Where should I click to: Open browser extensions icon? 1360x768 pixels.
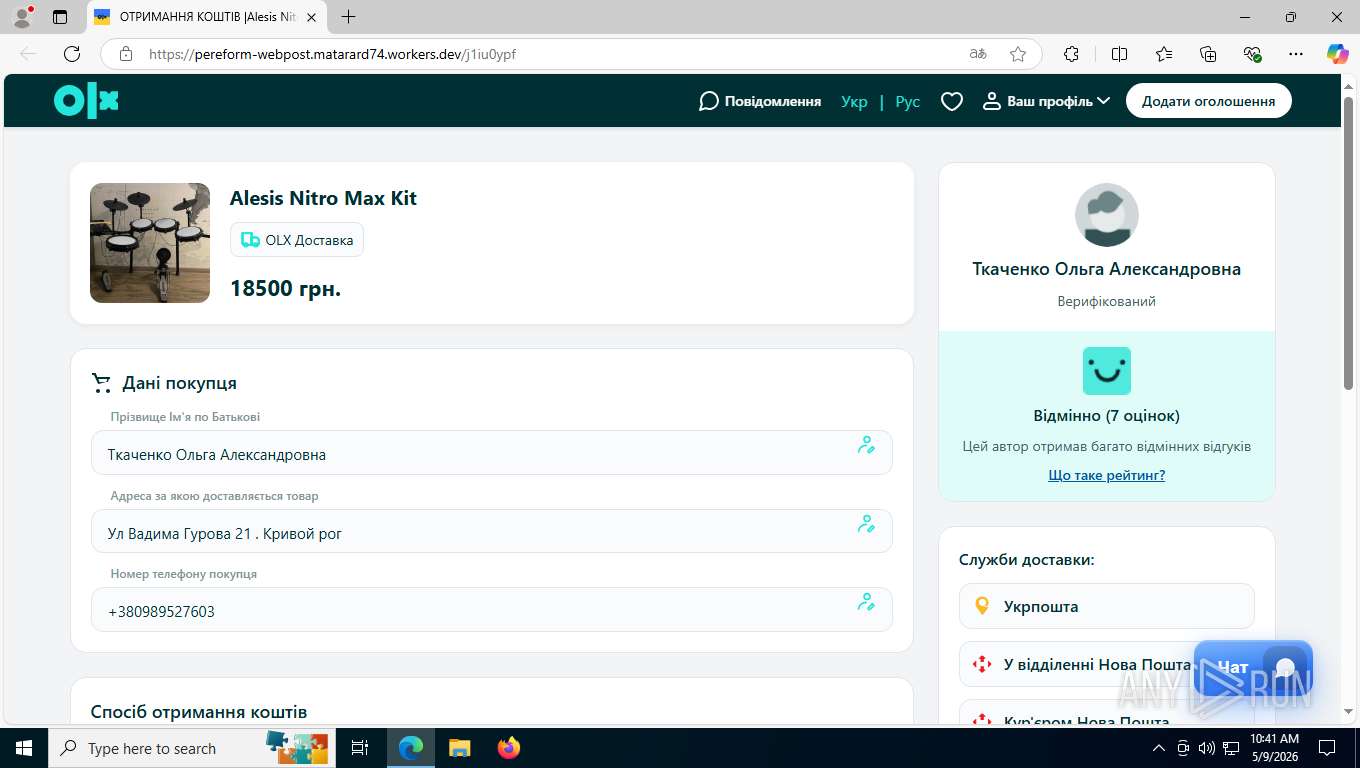point(1071,54)
